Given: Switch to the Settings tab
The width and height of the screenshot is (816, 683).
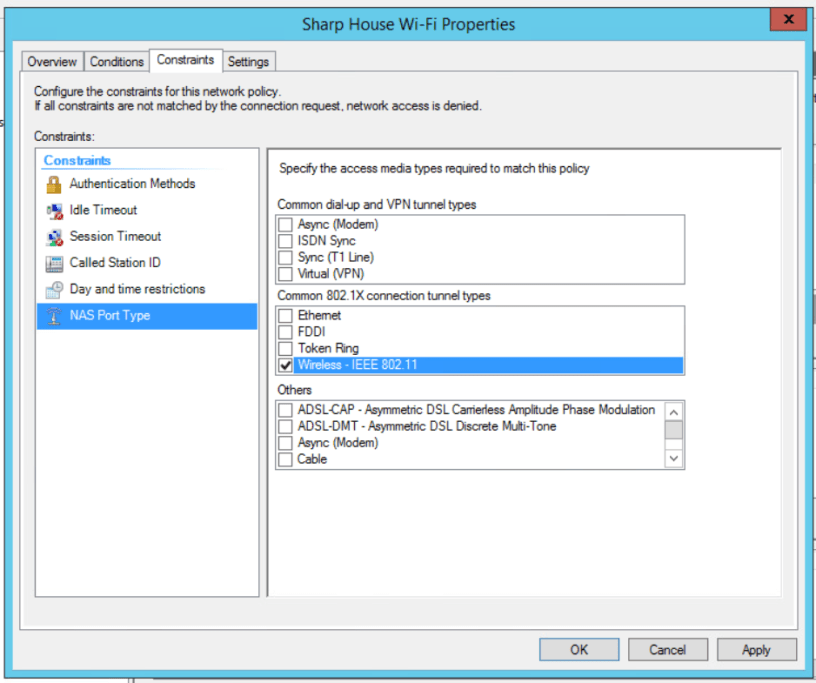Looking at the screenshot, I should [248, 61].
